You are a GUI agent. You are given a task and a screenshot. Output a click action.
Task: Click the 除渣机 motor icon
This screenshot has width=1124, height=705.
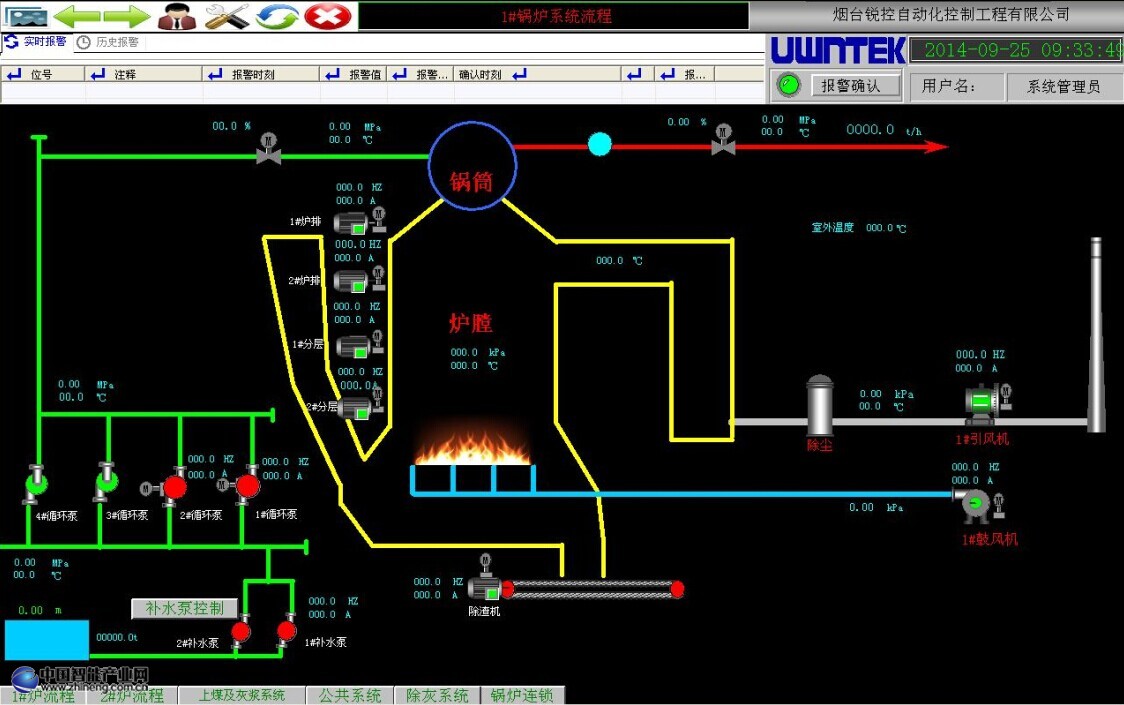click(486, 590)
